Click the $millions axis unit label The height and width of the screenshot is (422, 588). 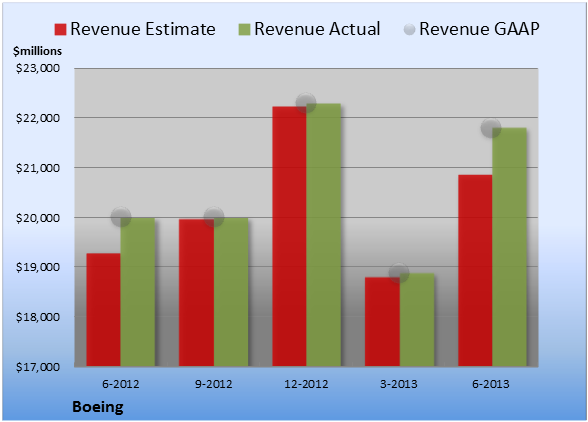pyautogui.click(x=38, y=51)
